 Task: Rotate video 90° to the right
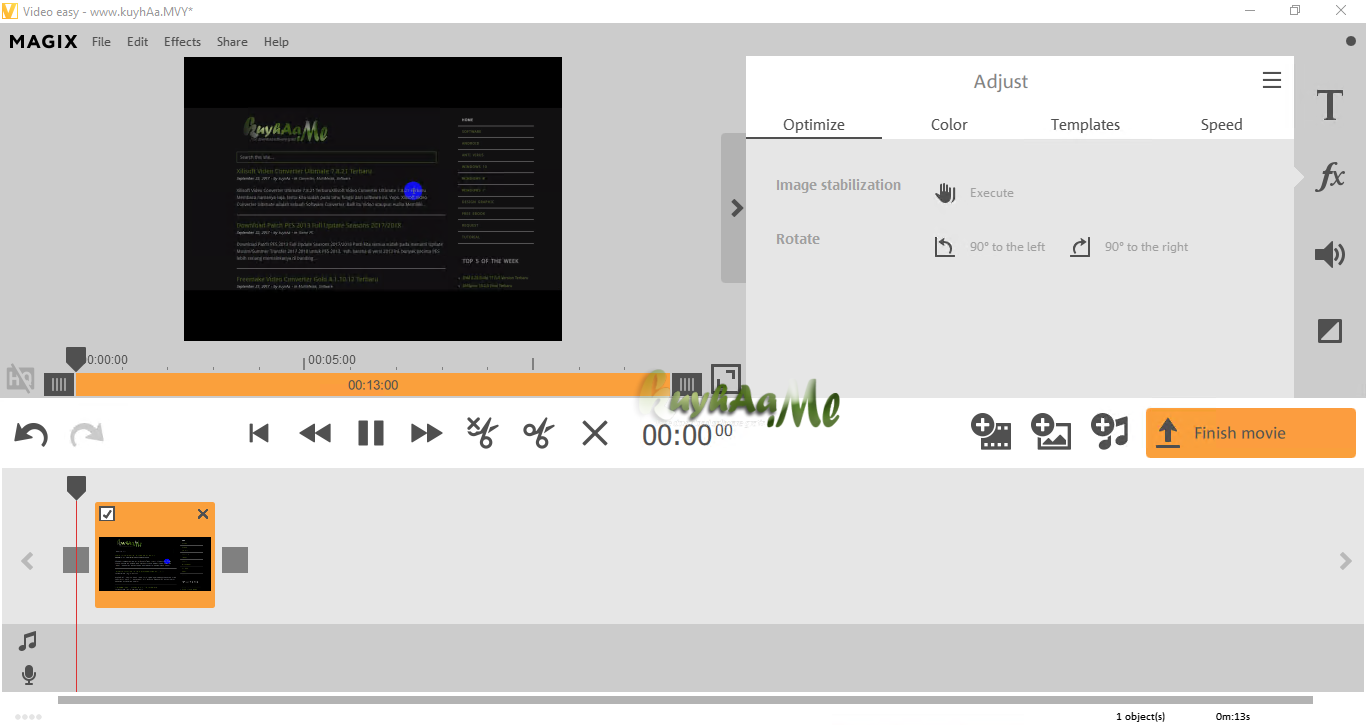tap(1129, 247)
